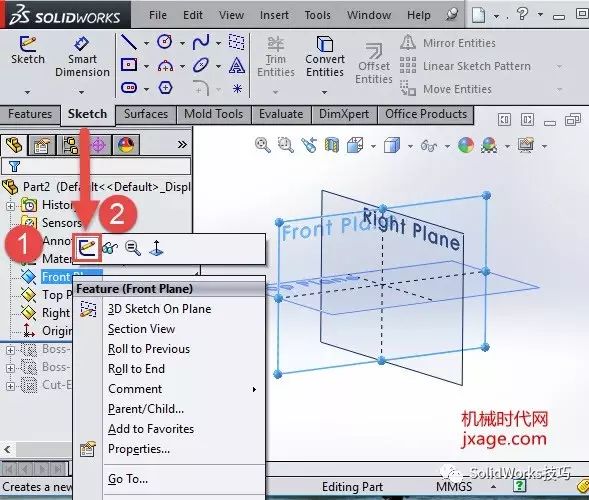Click the Point tool asterisk icon

click(x=237, y=89)
